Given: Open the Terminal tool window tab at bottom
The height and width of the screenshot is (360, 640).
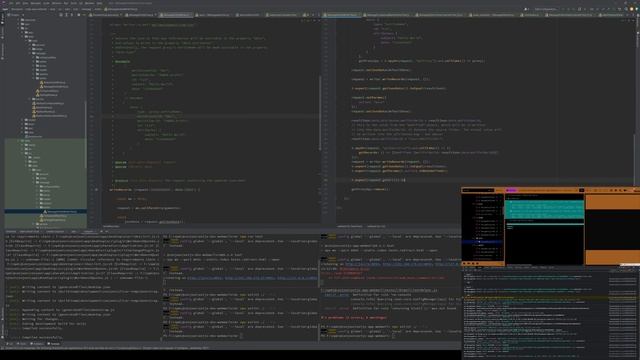Looking at the screenshot, I should tap(53, 344).
